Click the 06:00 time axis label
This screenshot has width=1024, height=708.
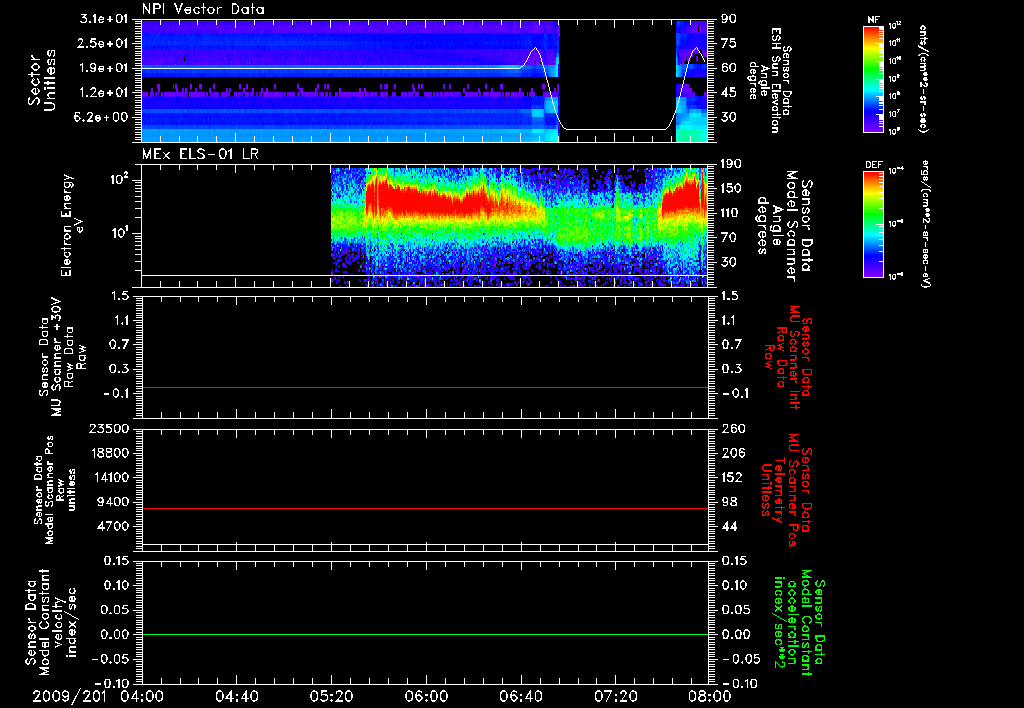coord(426,697)
